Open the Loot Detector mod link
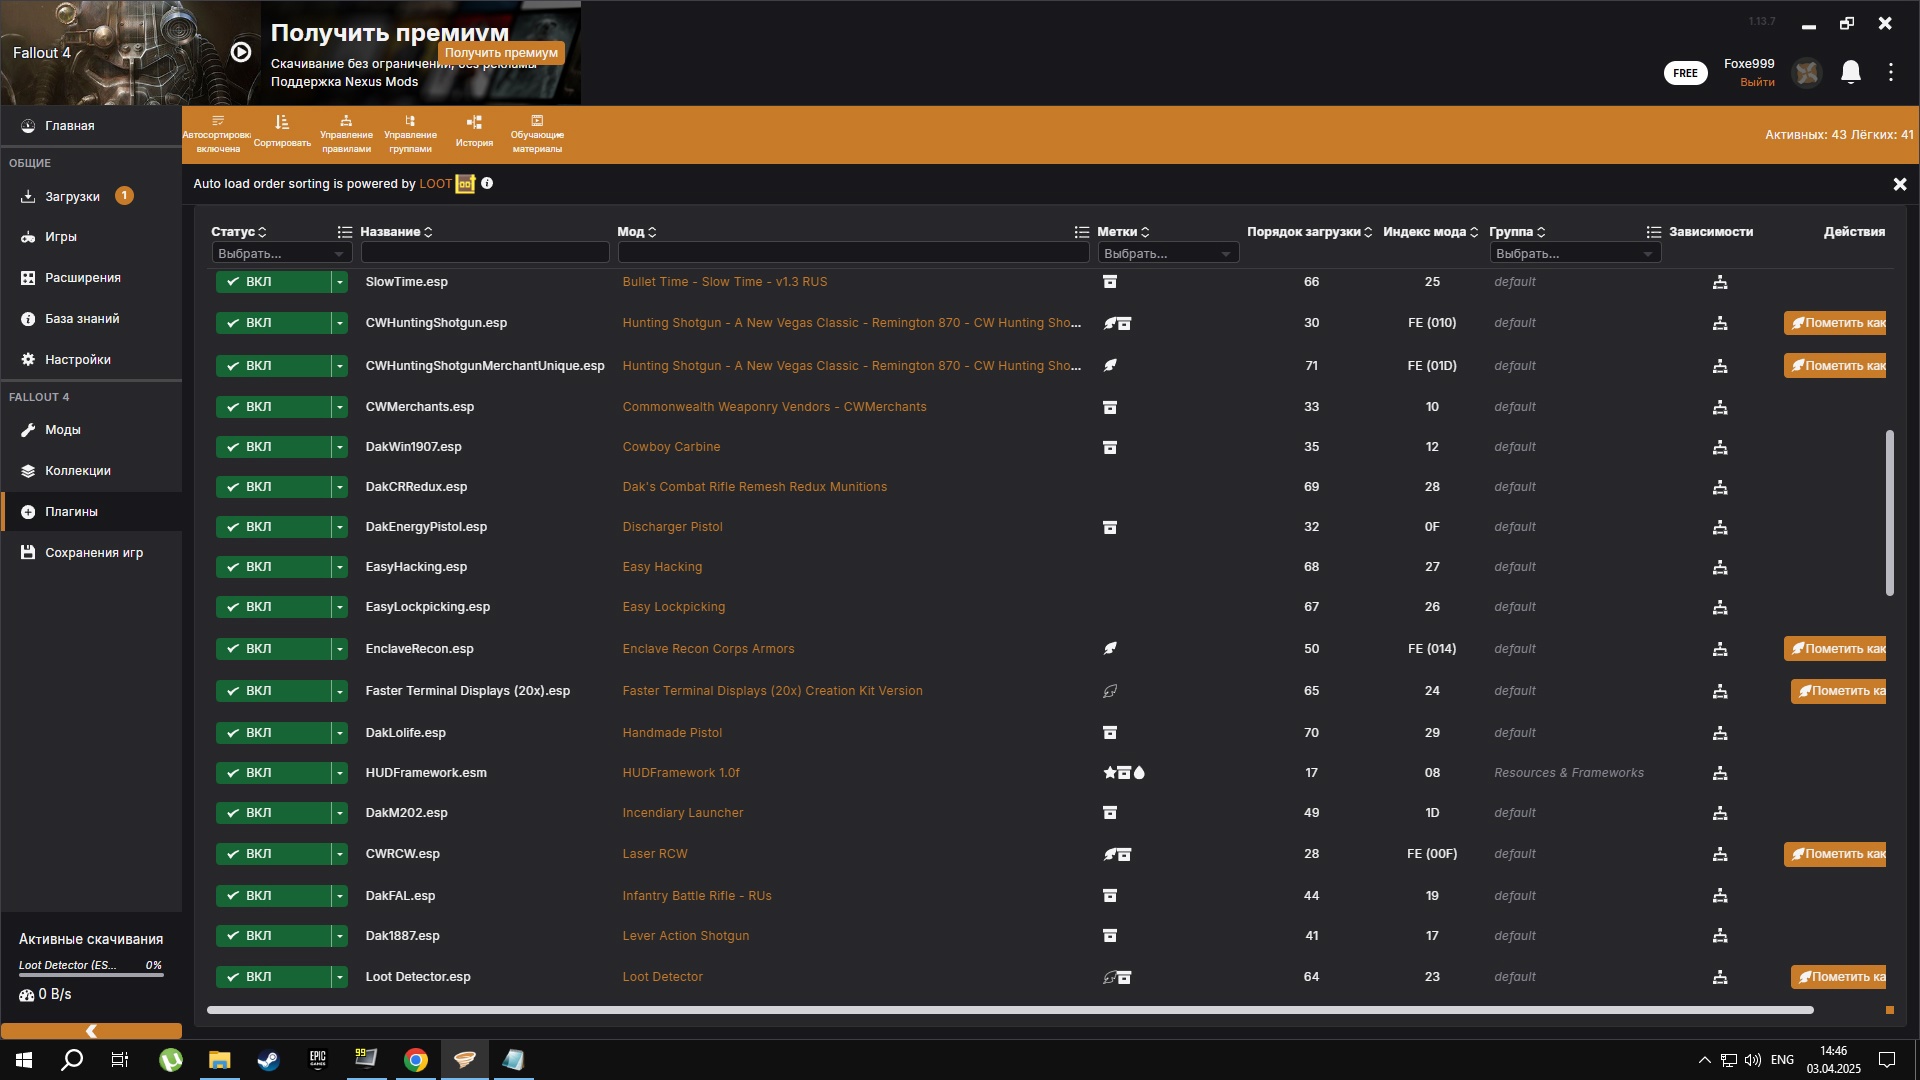1920x1080 pixels. pos(662,977)
